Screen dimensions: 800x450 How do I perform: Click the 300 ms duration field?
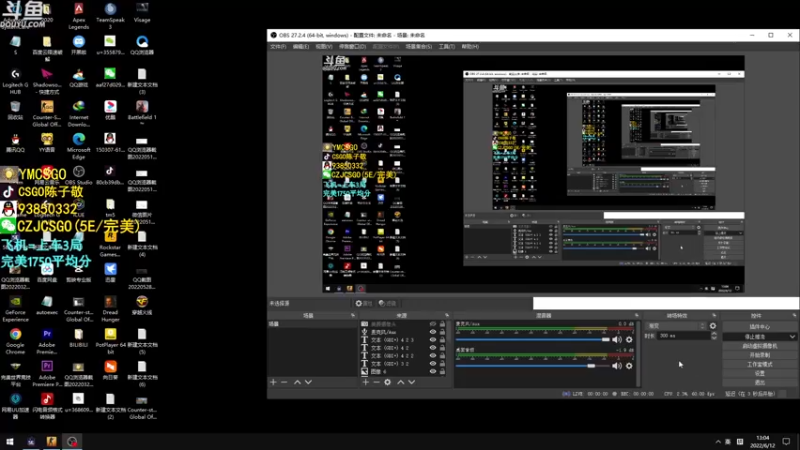point(683,336)
